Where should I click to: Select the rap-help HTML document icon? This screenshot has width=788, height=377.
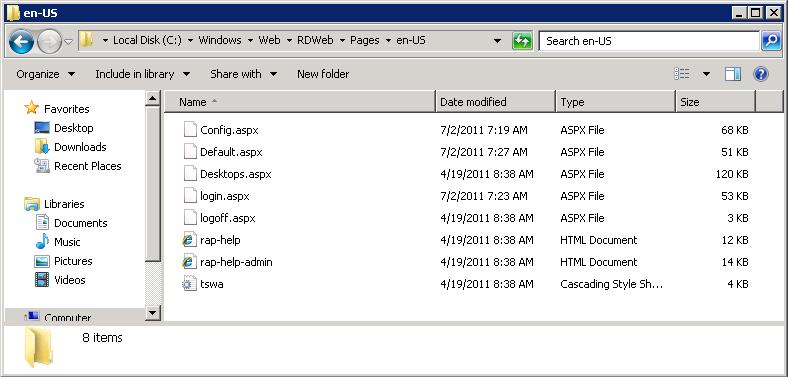pyautogui.click(x=188, y=240)
